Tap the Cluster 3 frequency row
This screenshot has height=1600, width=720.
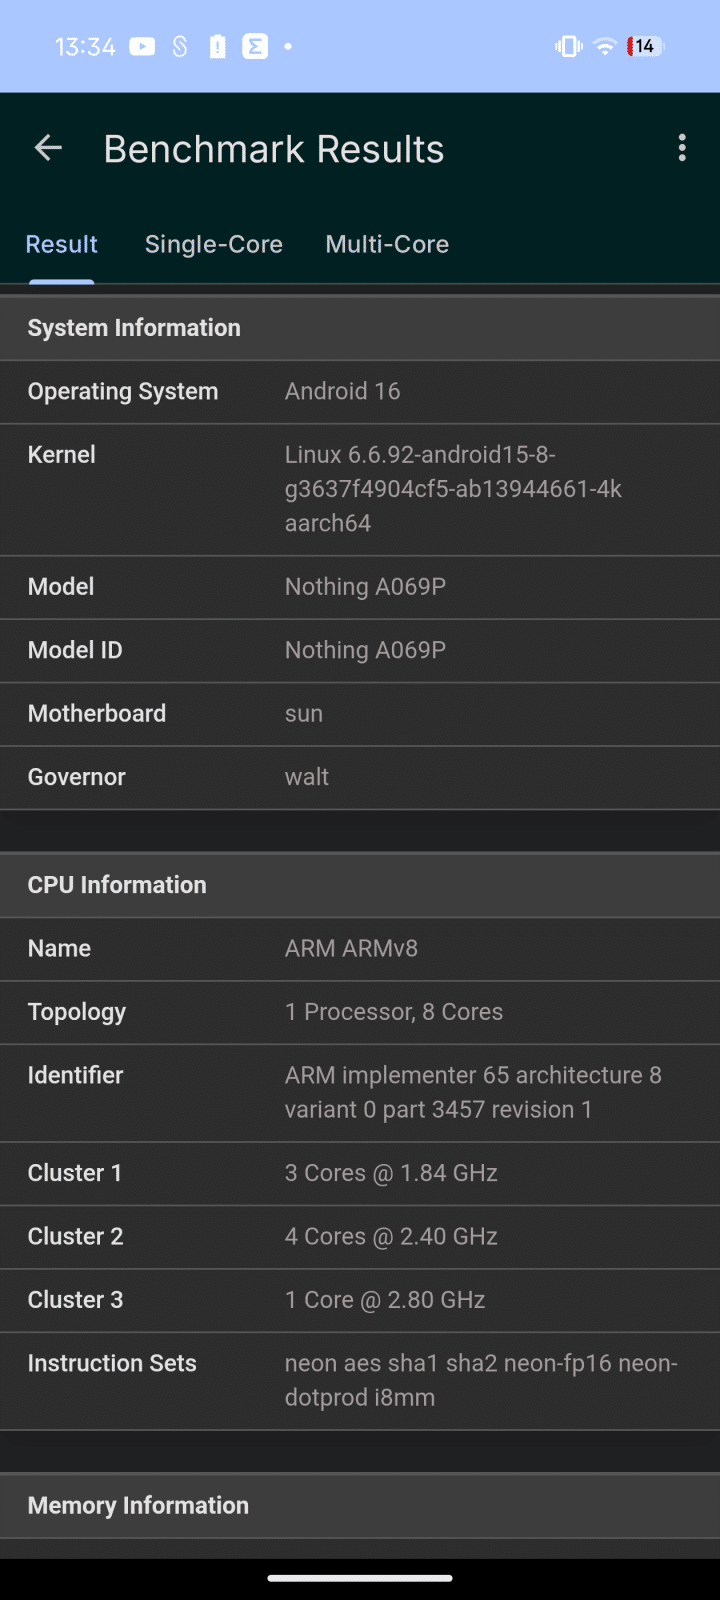coord(360,1299)
